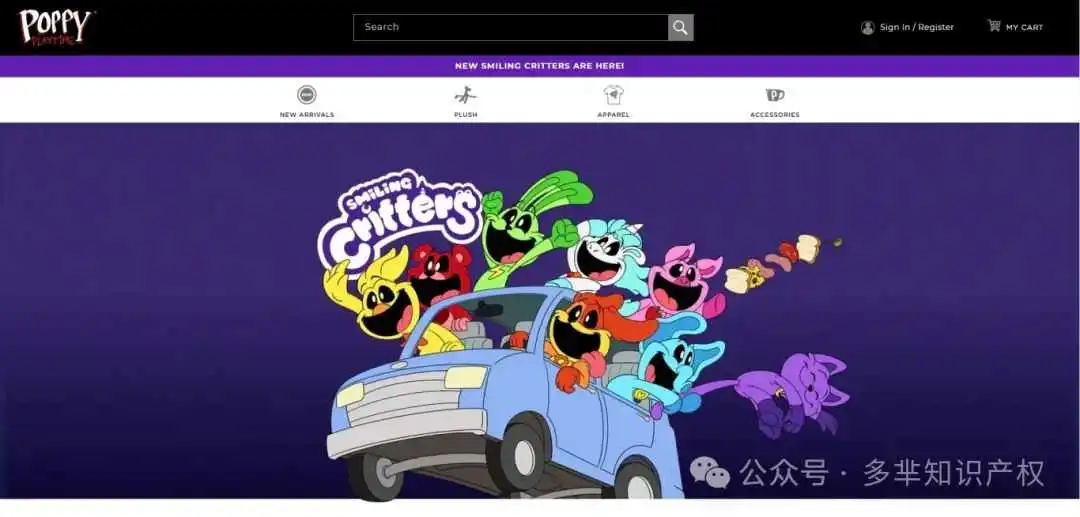Click the Poppy Playtime logo
This screenshot has width=1080, height=517.
pyautogui.click(x=56, y=27)
